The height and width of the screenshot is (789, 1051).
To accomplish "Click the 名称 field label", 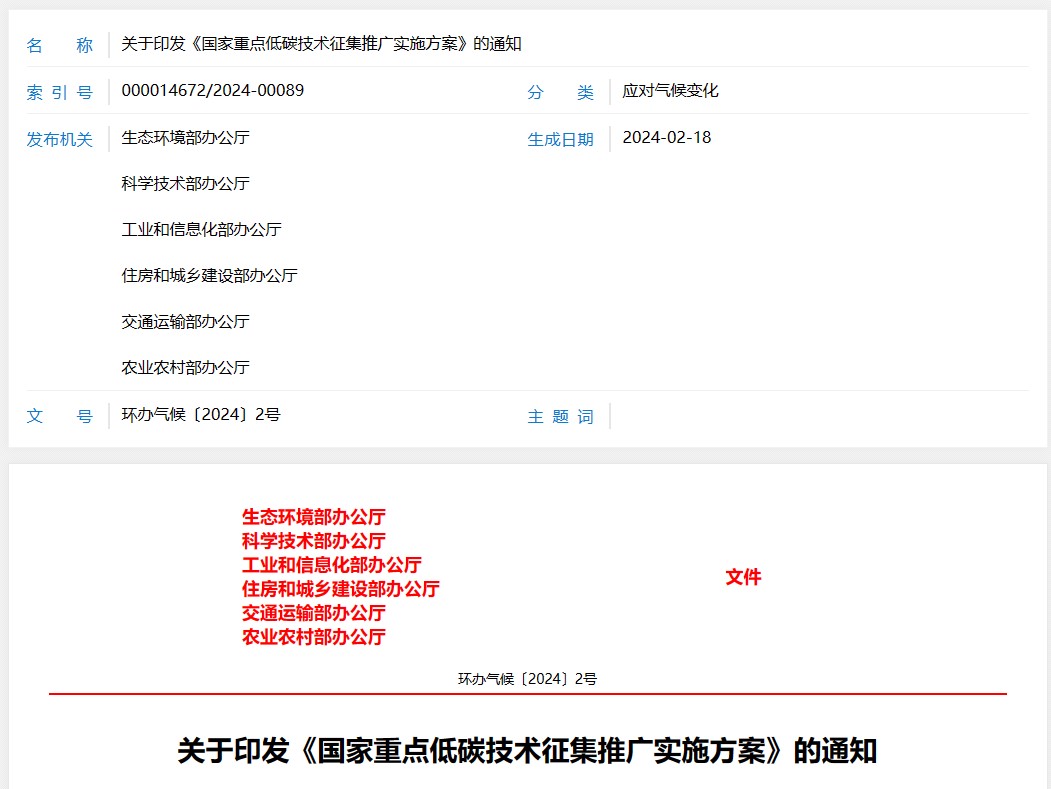I will 59,45.
